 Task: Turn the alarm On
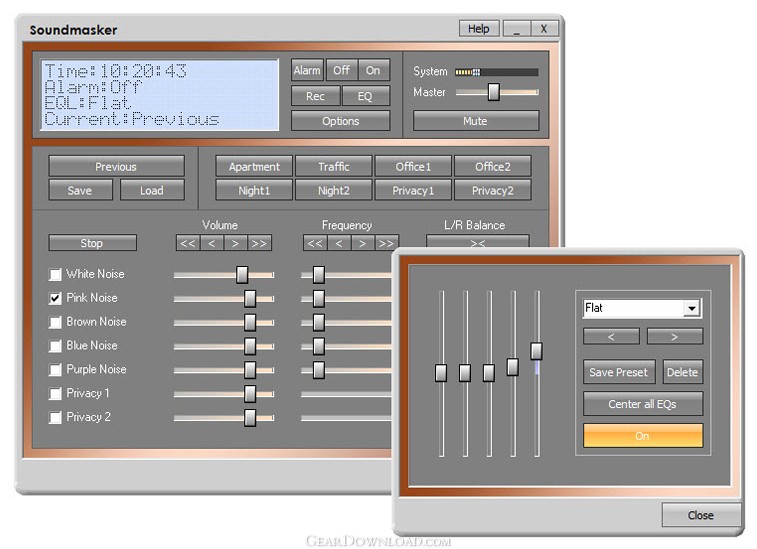373,70
